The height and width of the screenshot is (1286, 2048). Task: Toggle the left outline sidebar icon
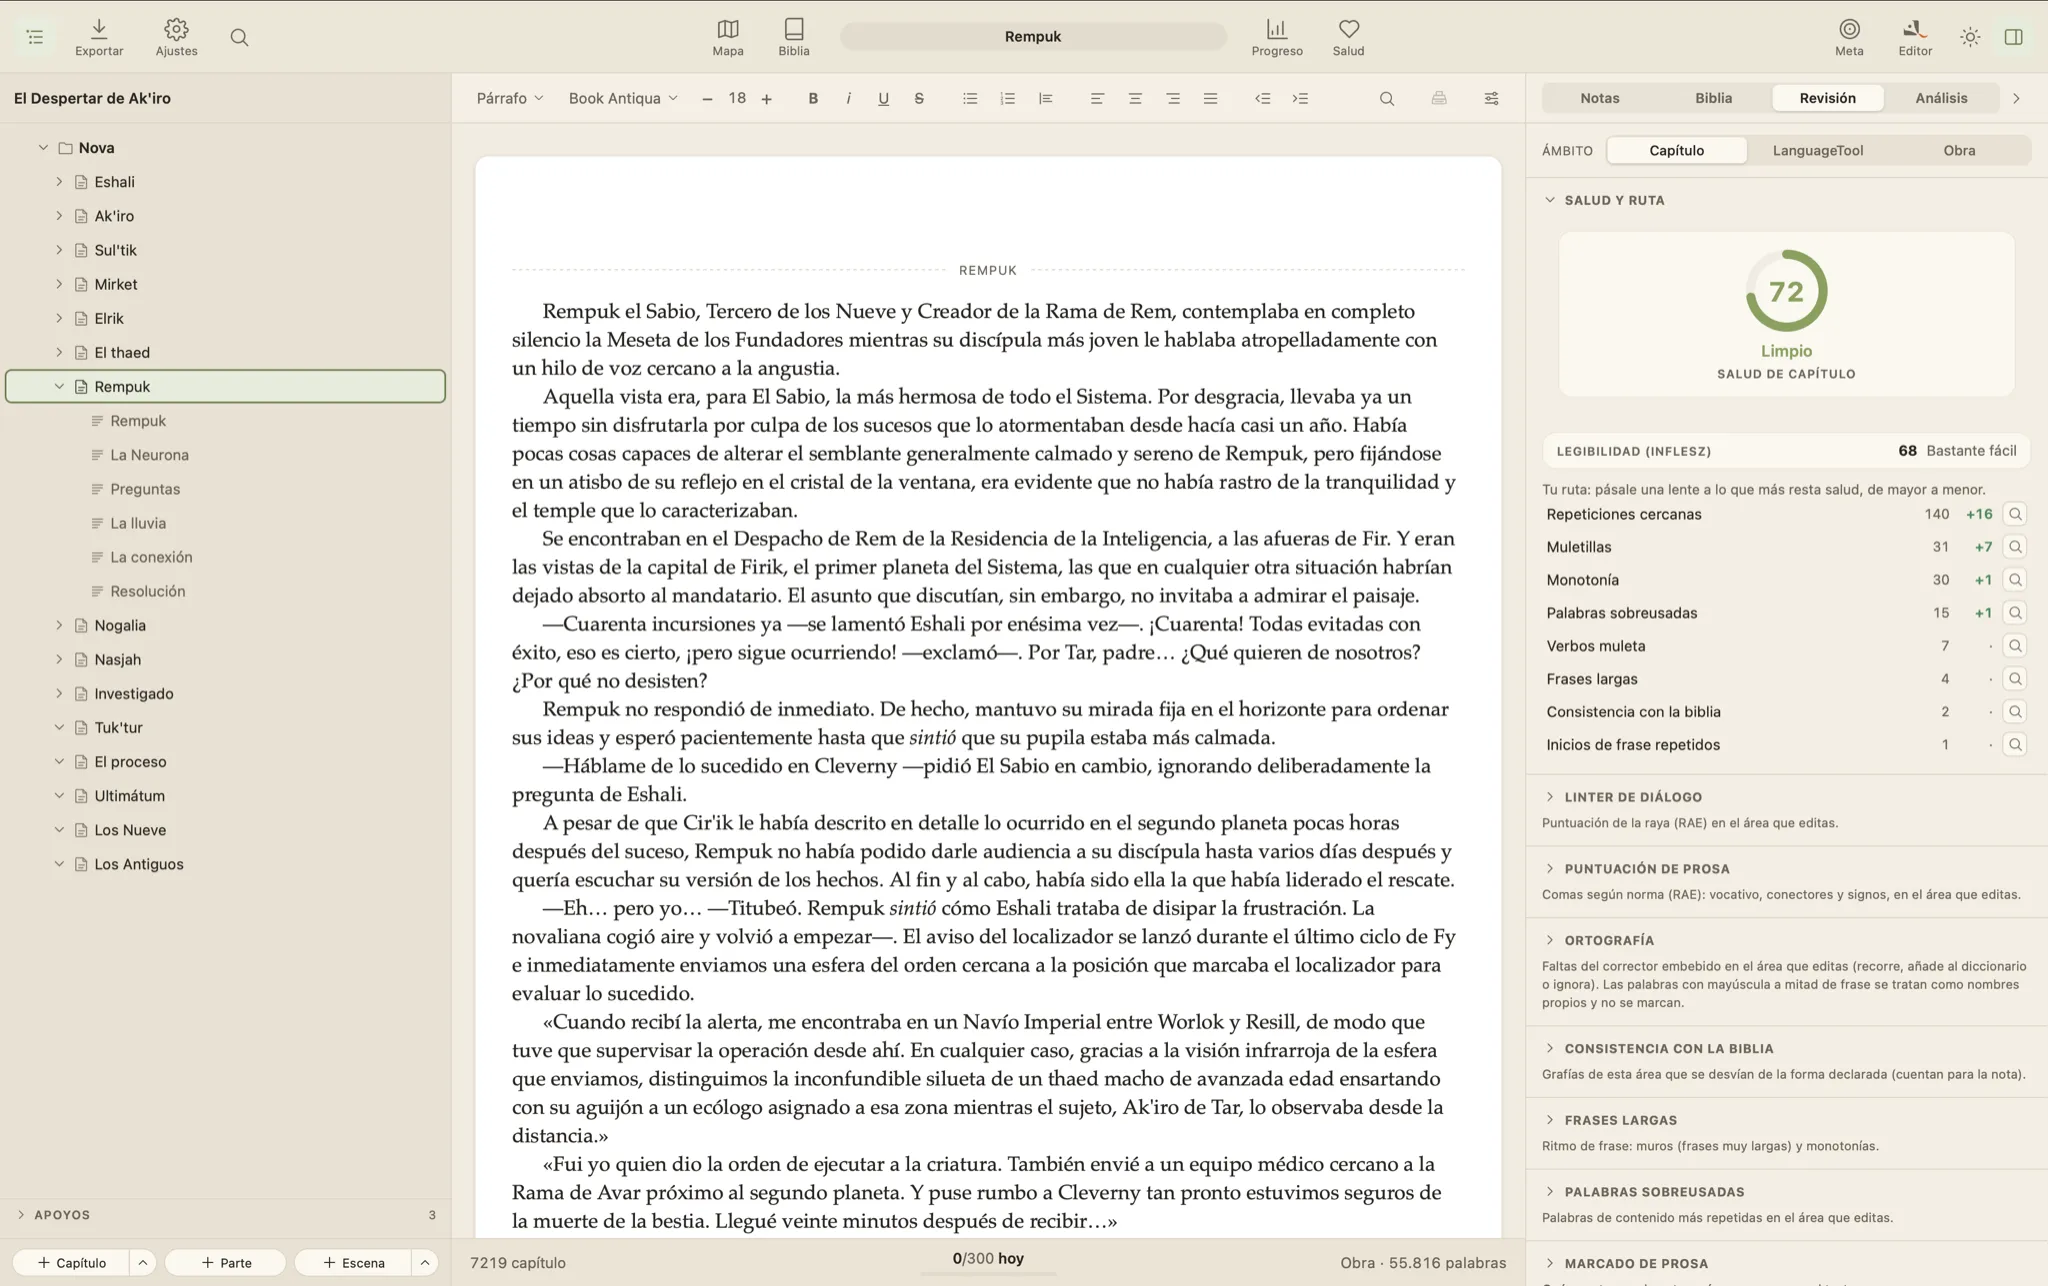(x=35, y=37)
